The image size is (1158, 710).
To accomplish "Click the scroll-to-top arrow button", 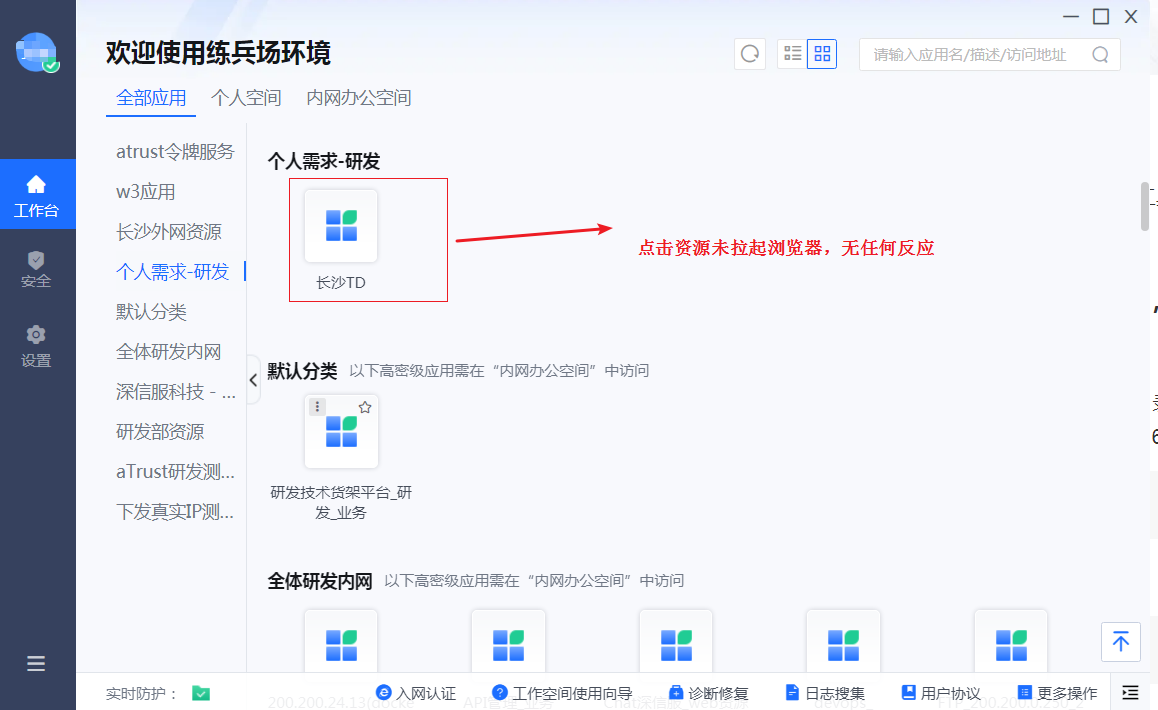I will (x=1120, y=641).
